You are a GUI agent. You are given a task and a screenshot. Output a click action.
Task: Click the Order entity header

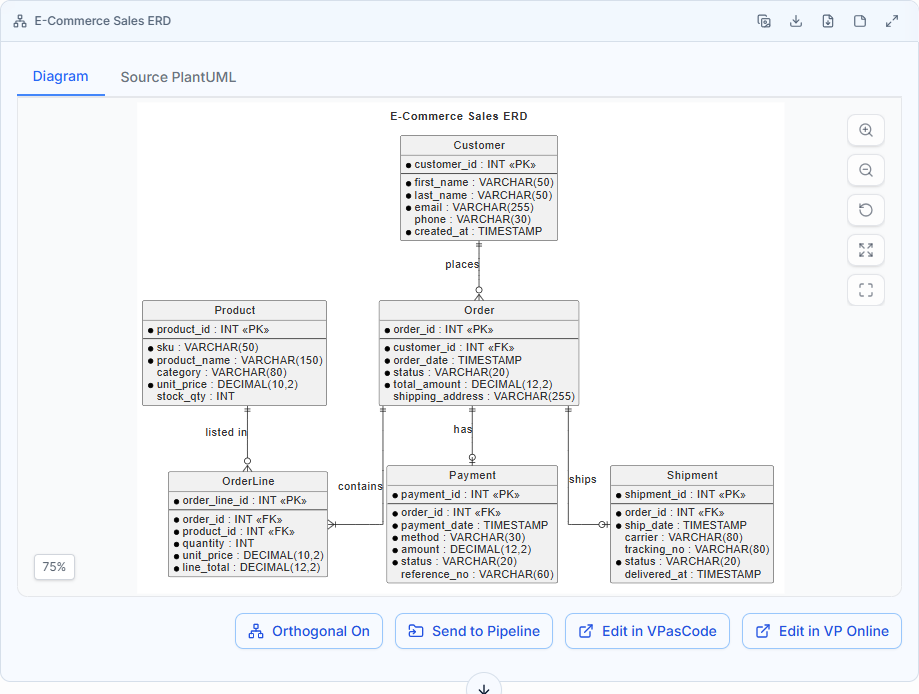pos(479,311)
